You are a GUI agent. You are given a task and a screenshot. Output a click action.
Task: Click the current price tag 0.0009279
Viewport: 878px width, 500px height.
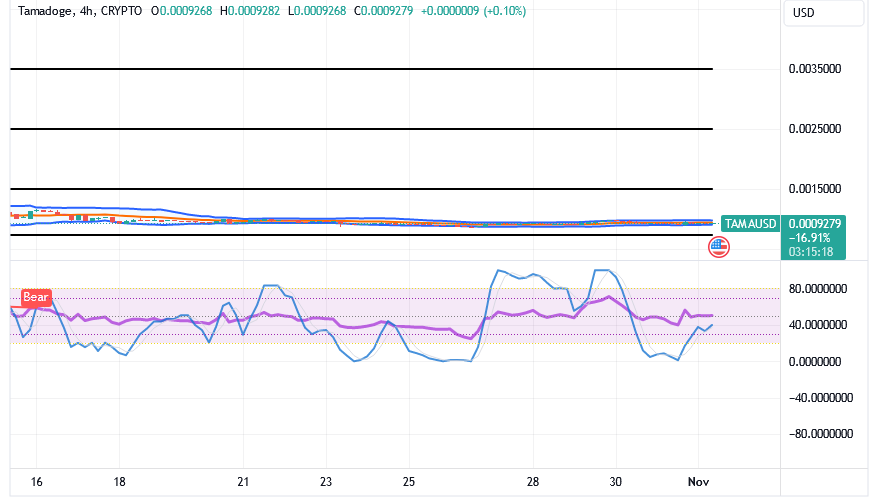(x=815, y=224)
